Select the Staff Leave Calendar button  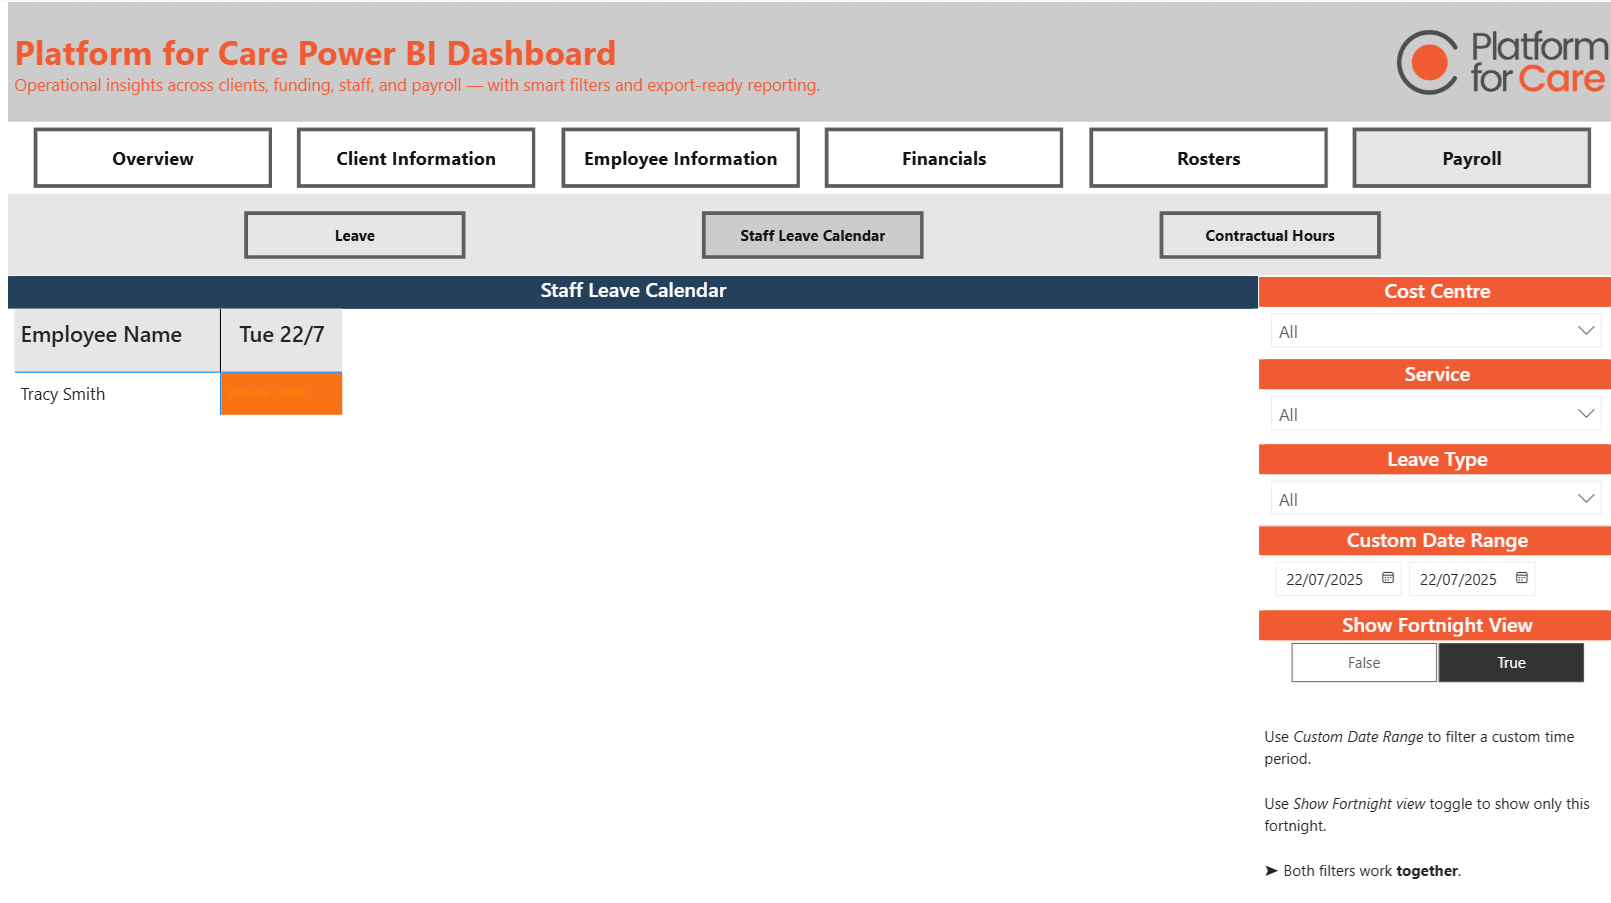[x=813, y=235]
